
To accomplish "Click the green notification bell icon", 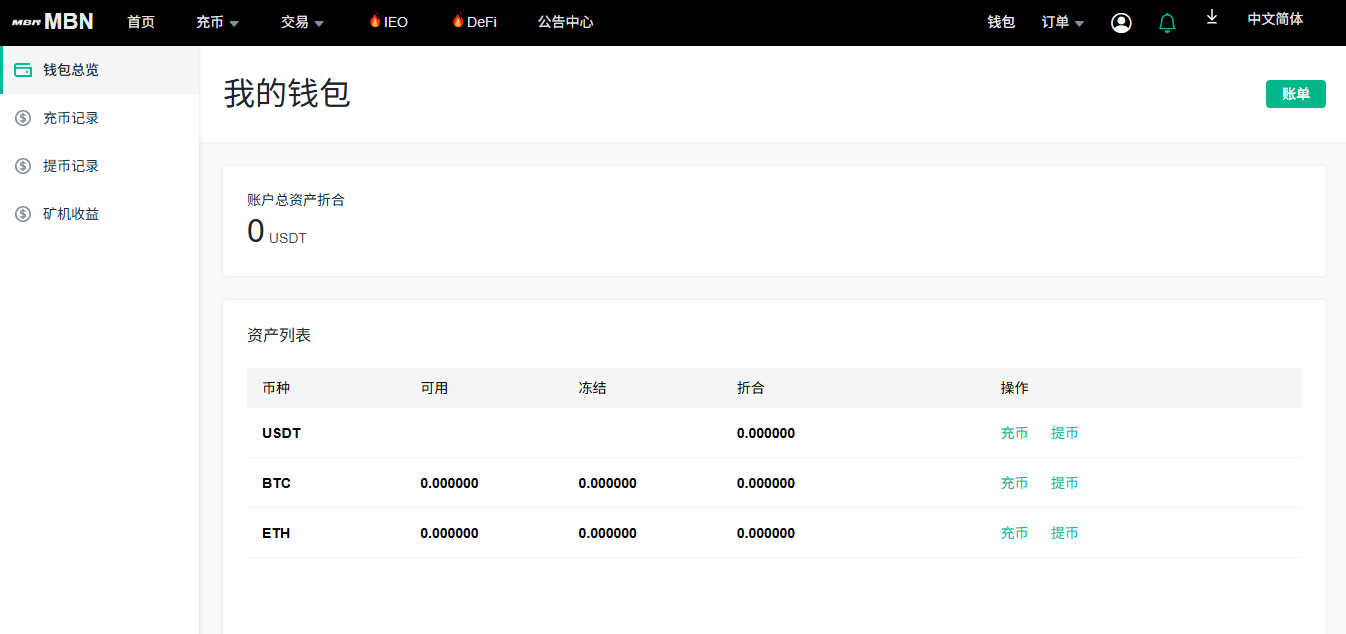I will pyautogui.click(x=1167, y=23).
